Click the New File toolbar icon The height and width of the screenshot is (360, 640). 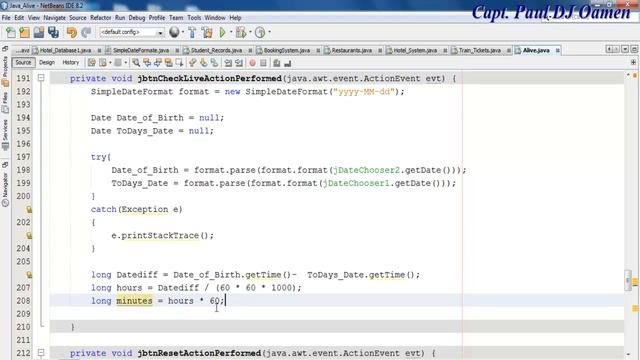pos(11,32)
